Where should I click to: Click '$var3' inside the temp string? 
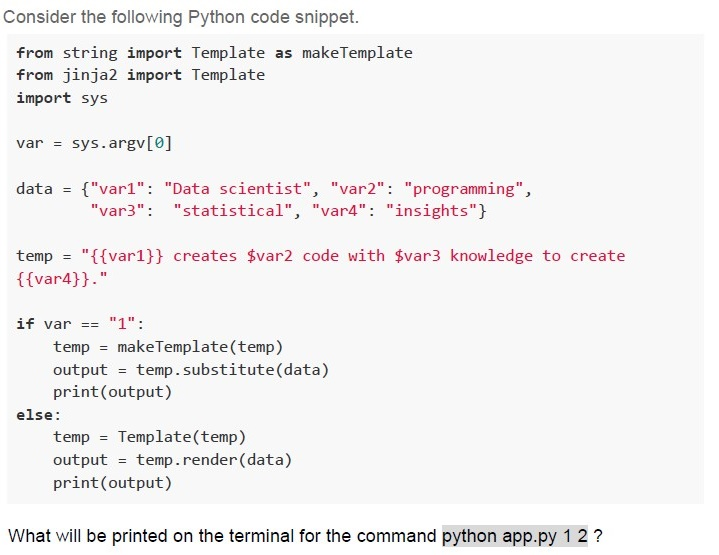pyautogui.click(x=417, y=256)
